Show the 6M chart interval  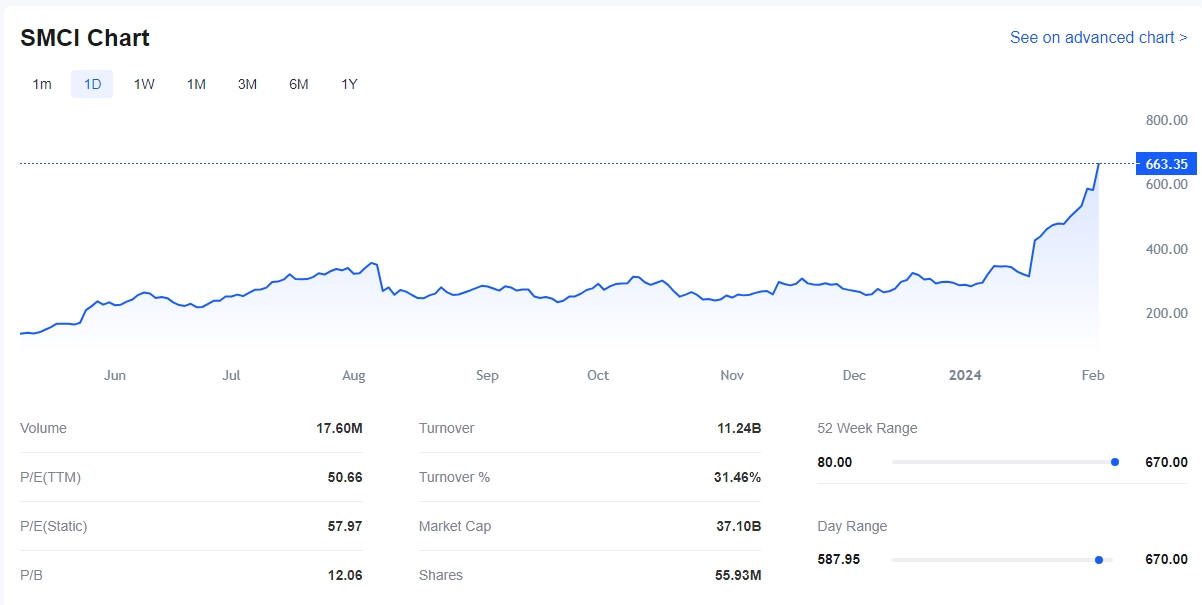point(298,84)
